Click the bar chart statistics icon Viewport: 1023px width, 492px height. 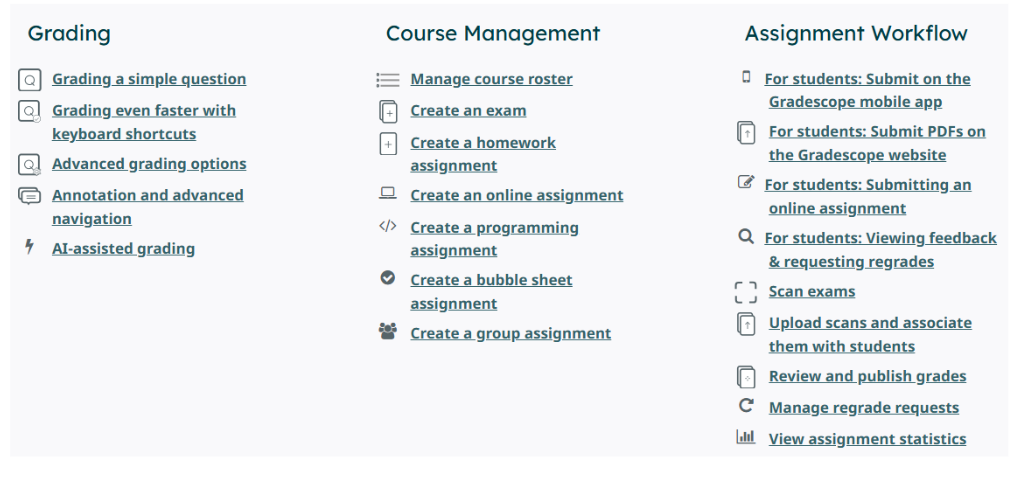746,437
